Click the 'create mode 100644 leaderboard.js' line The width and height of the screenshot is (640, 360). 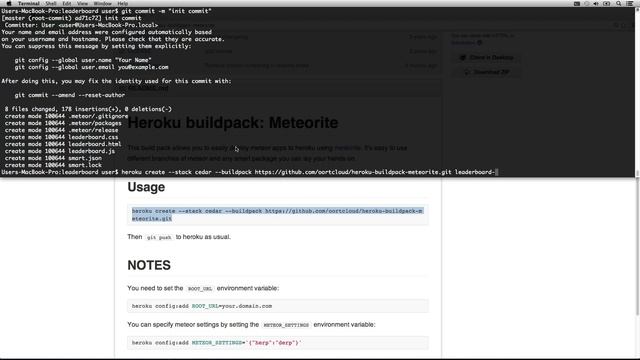pyautogui.click(x=60, y=151)
